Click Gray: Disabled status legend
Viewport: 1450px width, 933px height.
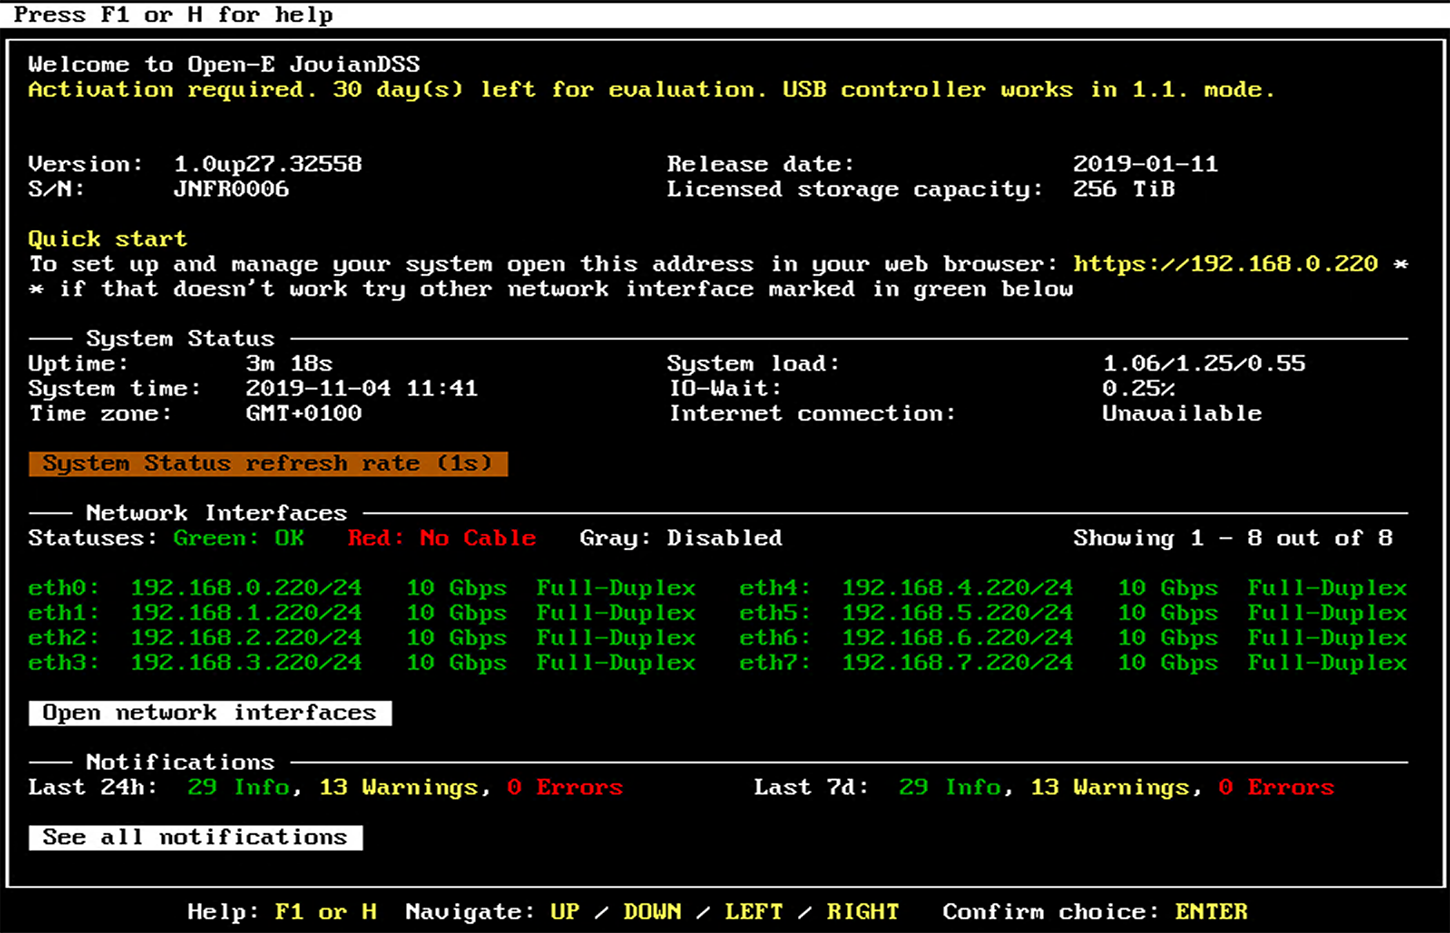pos(681,538)
